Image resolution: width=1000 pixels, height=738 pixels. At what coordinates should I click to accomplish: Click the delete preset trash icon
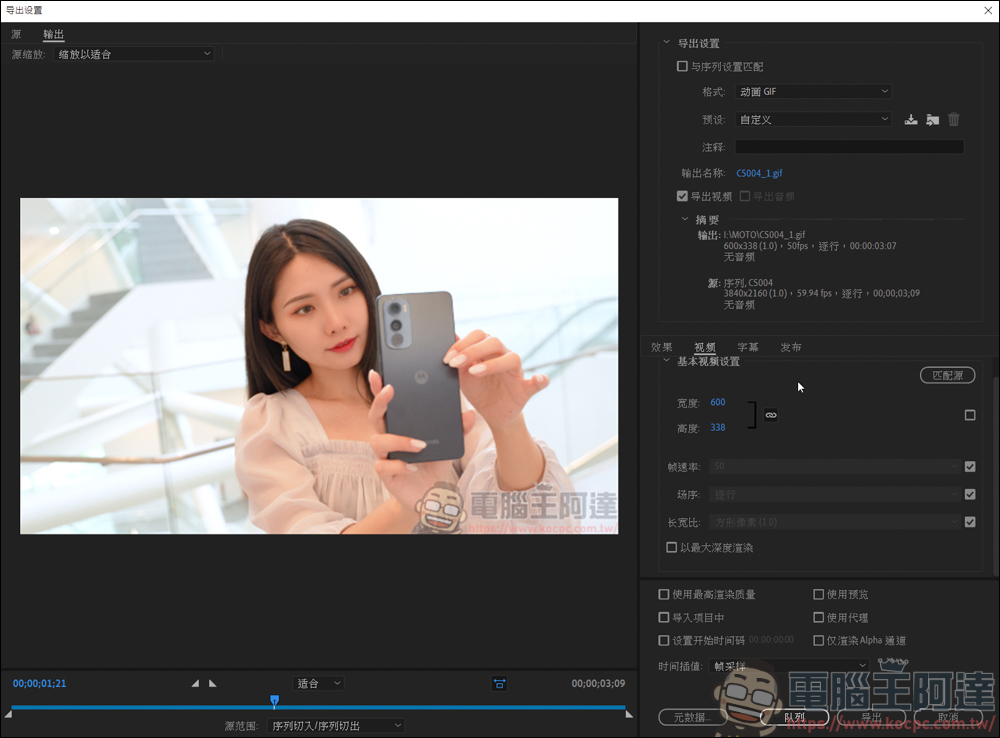[x=953, y=119]
